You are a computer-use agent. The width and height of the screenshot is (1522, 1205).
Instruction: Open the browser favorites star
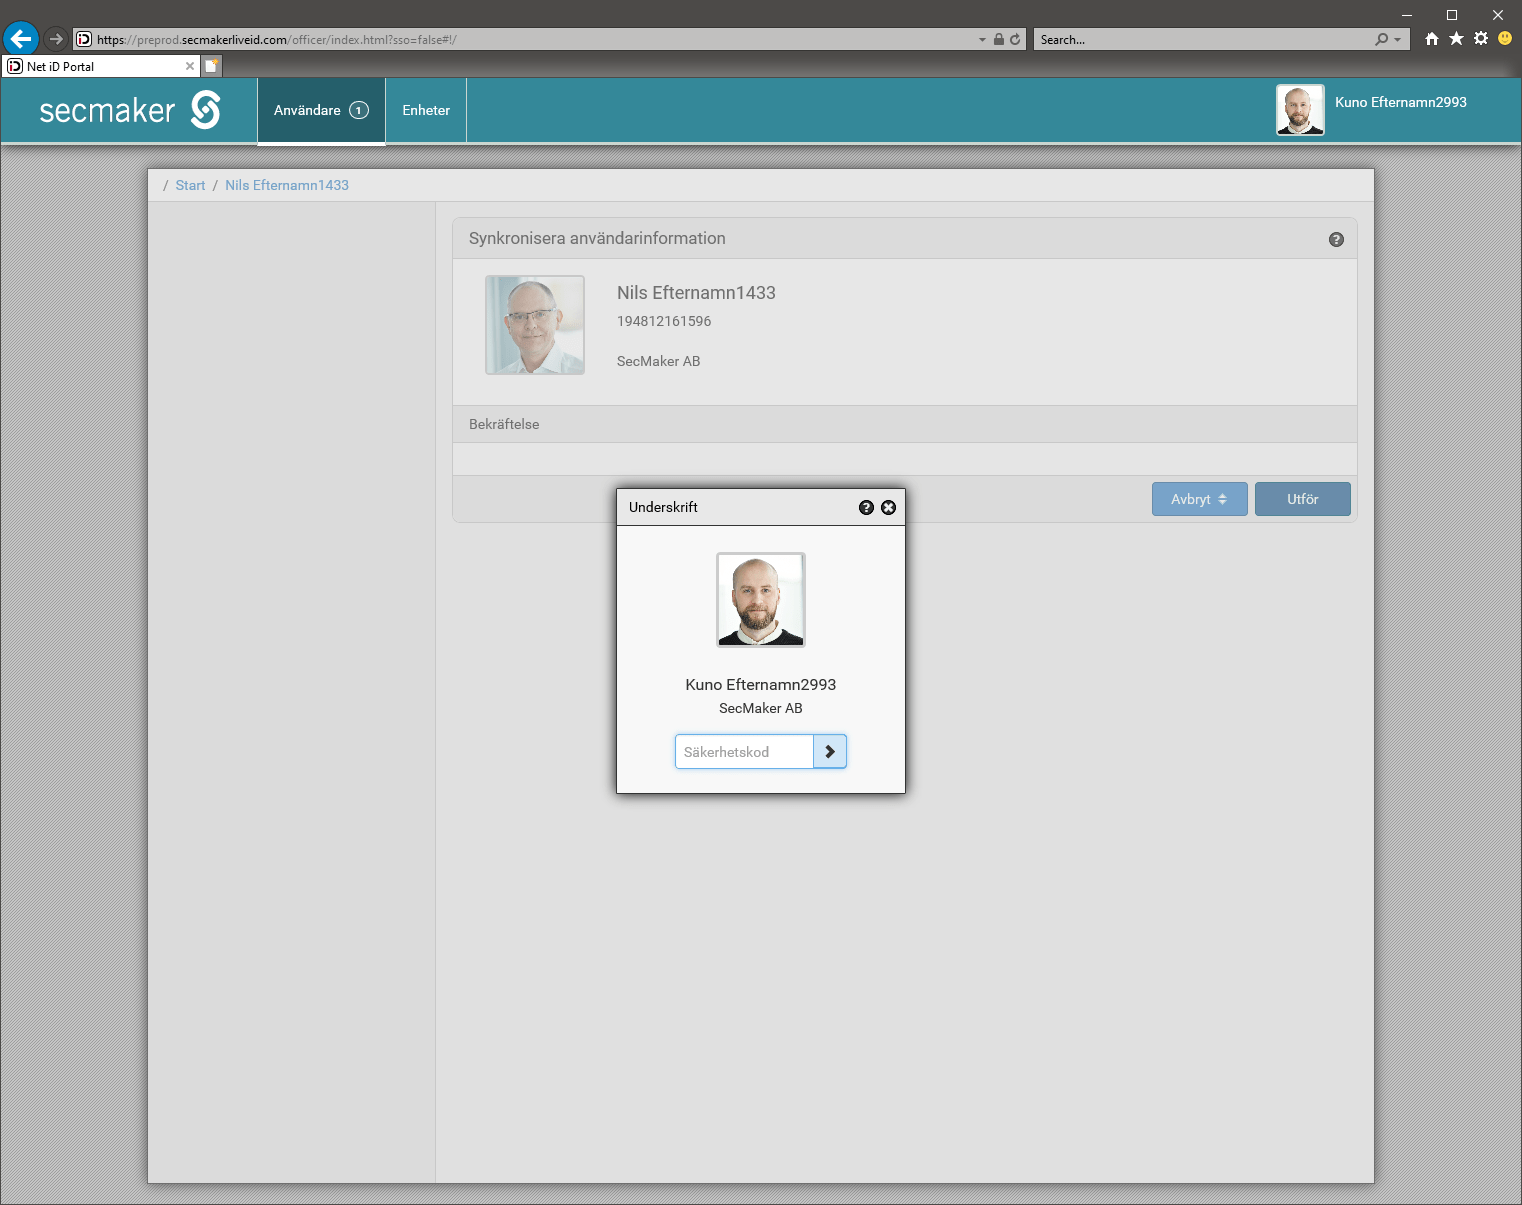tap(1456, 39)
